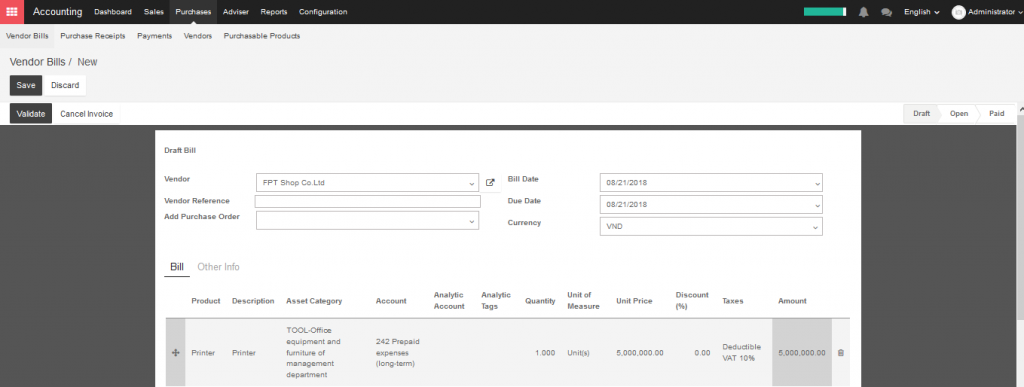Open the Reports menu
This screenshot has width=1024, height=387.
(x=274, y=12)
